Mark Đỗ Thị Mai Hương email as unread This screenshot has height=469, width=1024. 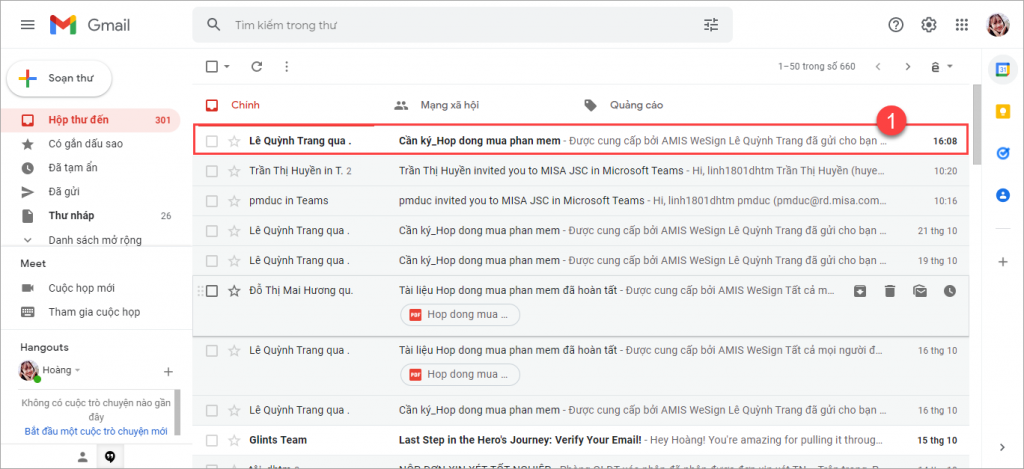point(920,291)
